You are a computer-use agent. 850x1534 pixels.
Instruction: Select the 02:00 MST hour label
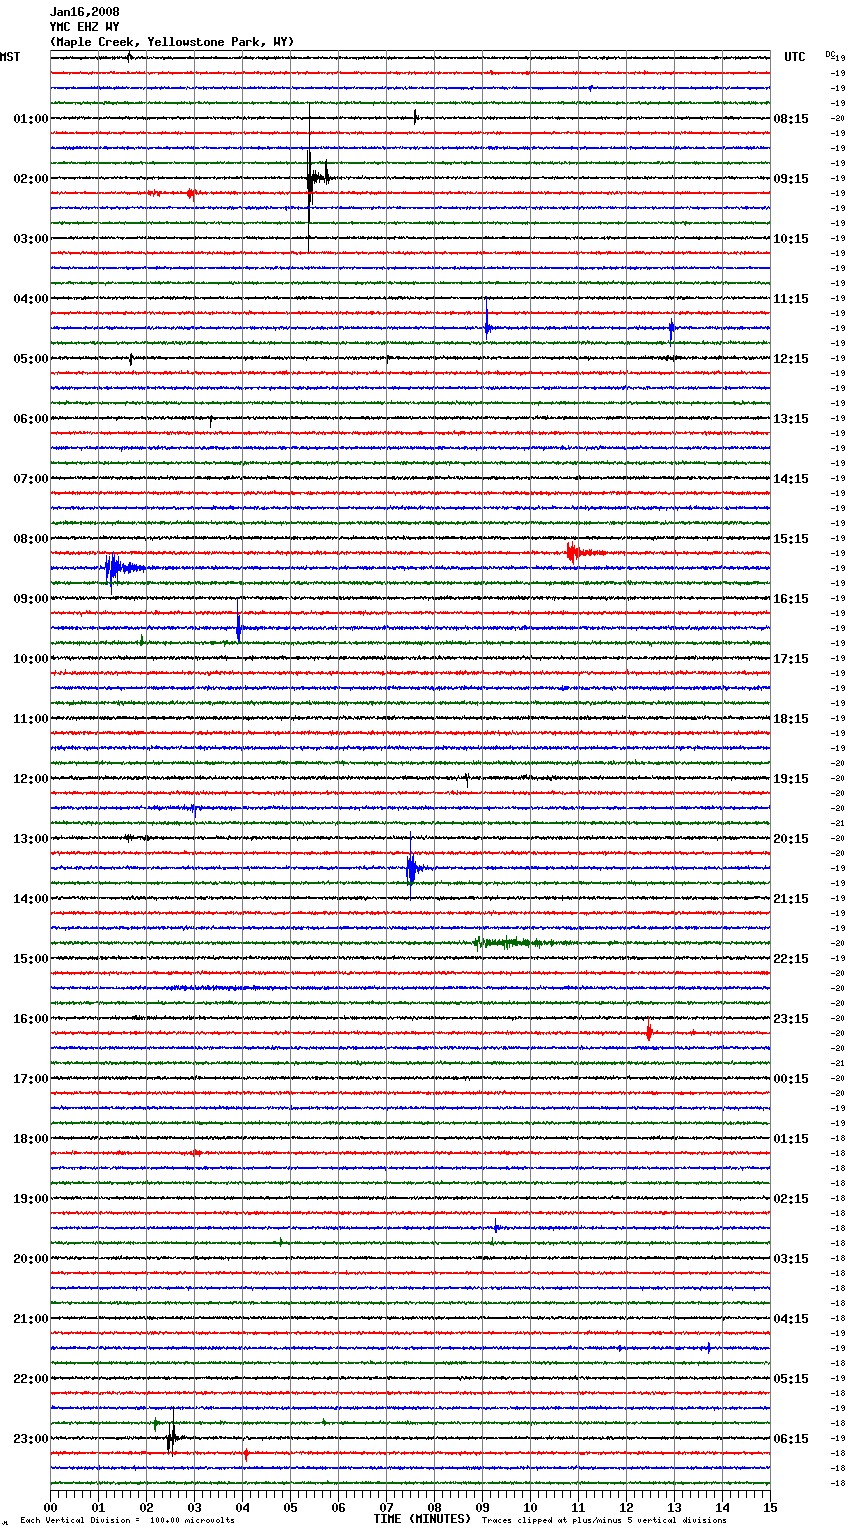click(30, 179)
